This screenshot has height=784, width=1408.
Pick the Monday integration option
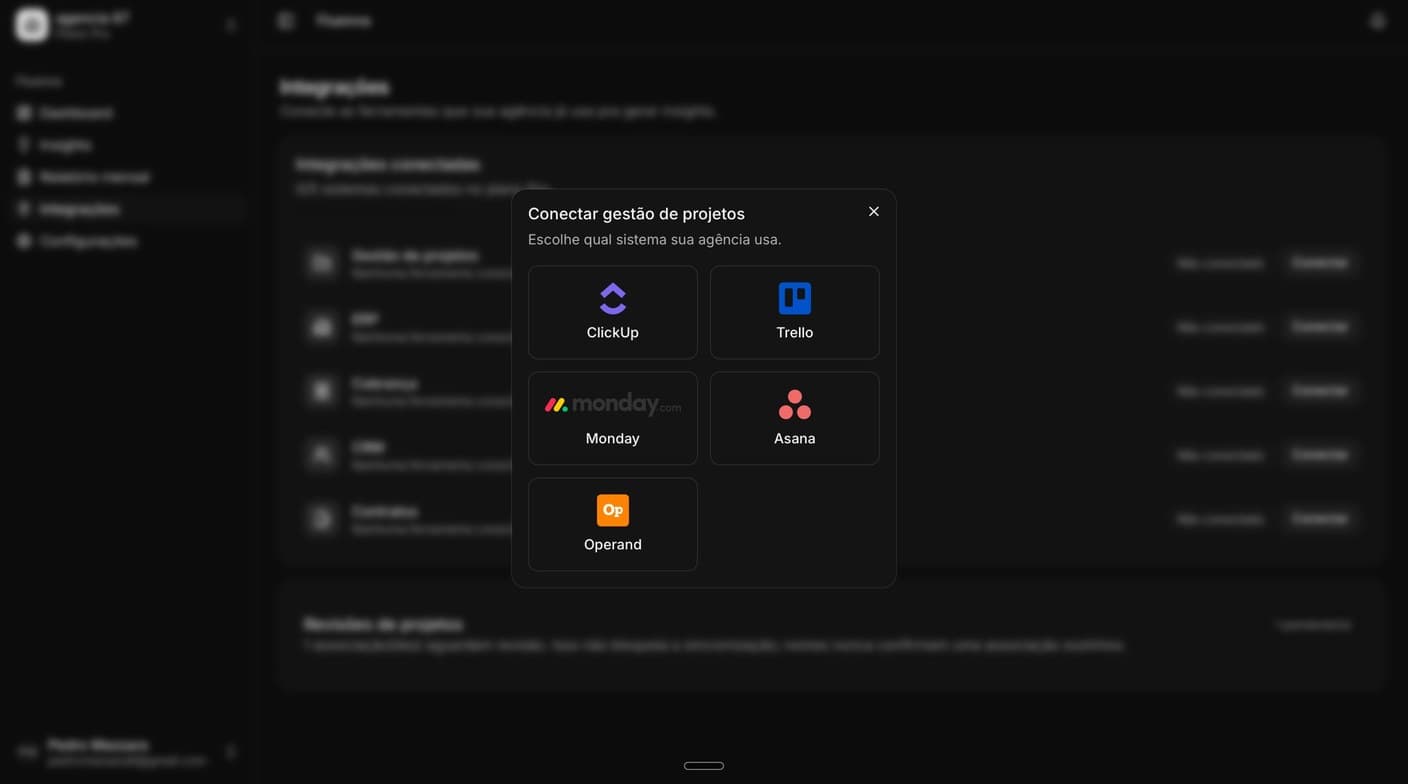(x=613, y=418)
